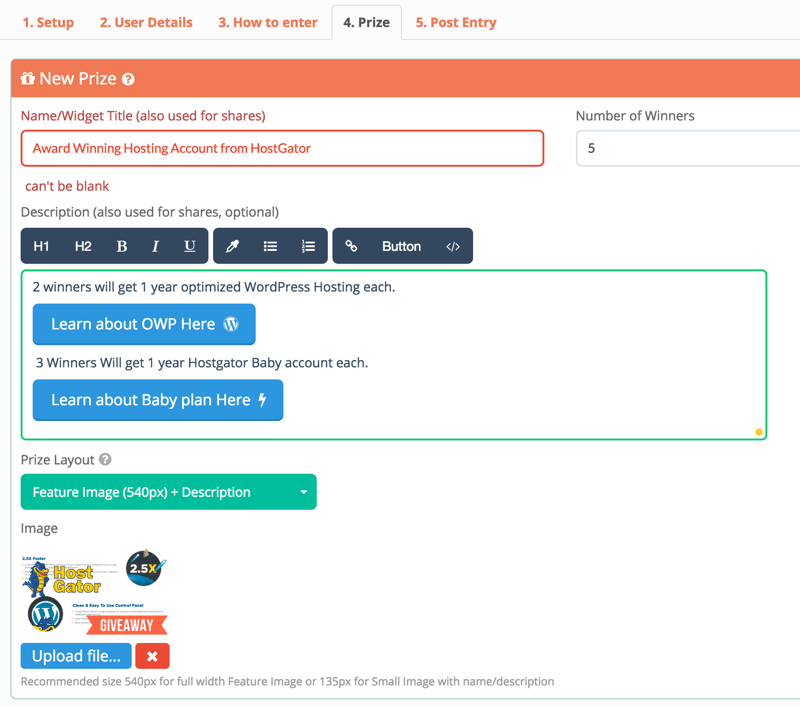Switch to HTML code view
The width and height of the screenshot is (800, 707).
[x=453, y=246]
